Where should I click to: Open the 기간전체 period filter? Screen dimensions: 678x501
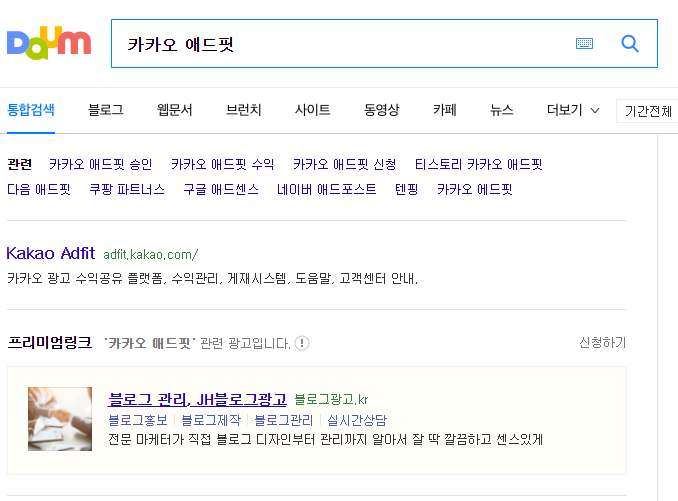(x=647, y=111)
